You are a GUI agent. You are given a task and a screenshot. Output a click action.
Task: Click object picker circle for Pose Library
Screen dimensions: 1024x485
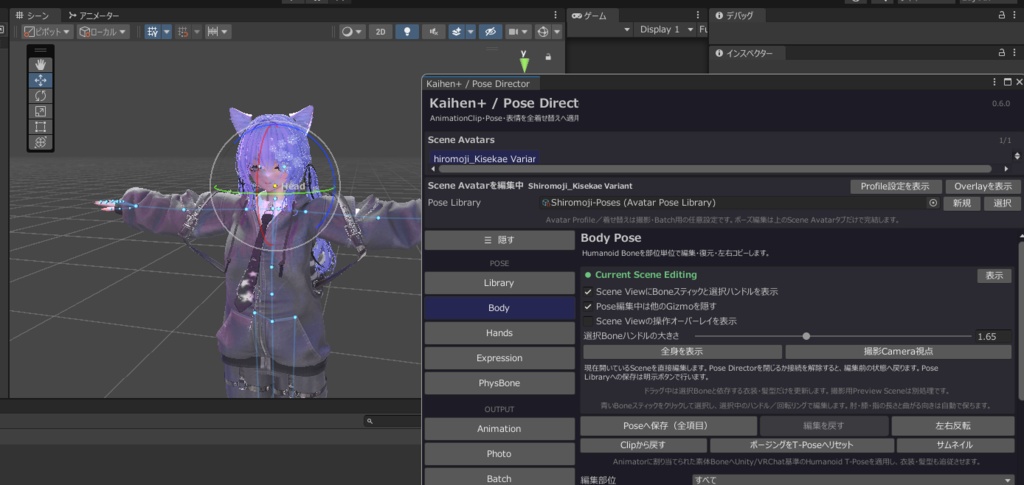933,203
